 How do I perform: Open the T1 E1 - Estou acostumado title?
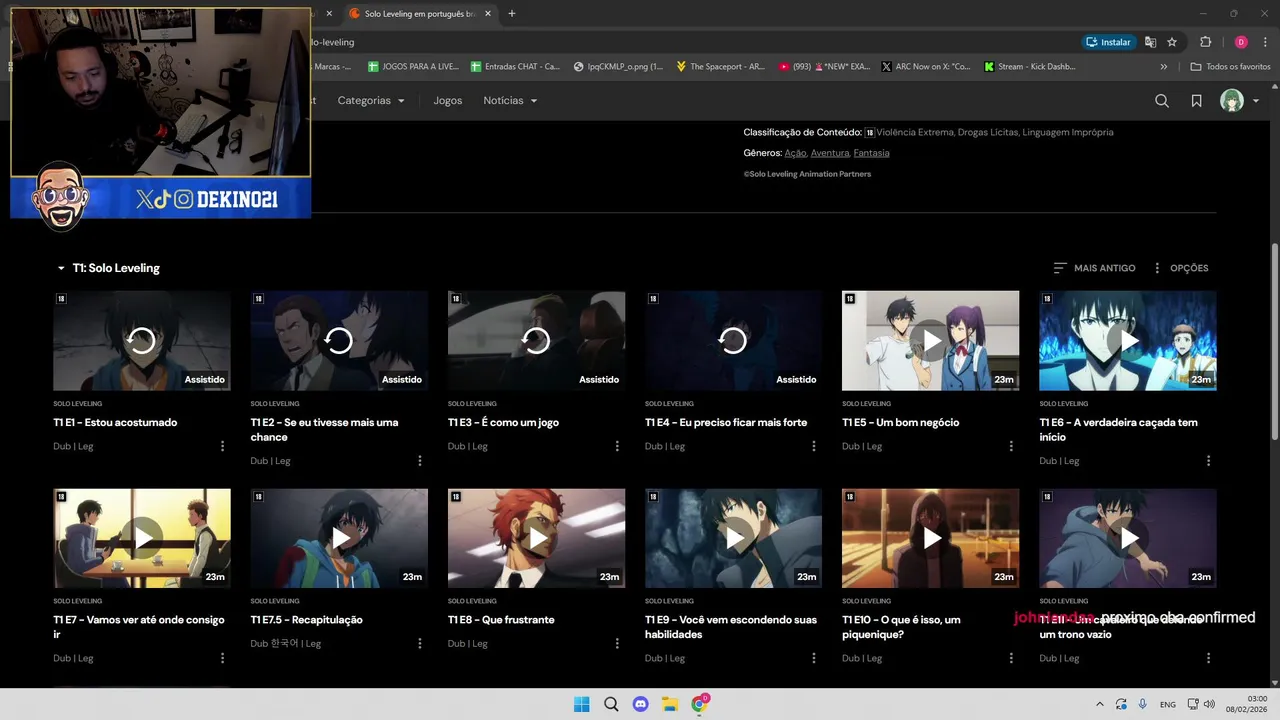115,422
